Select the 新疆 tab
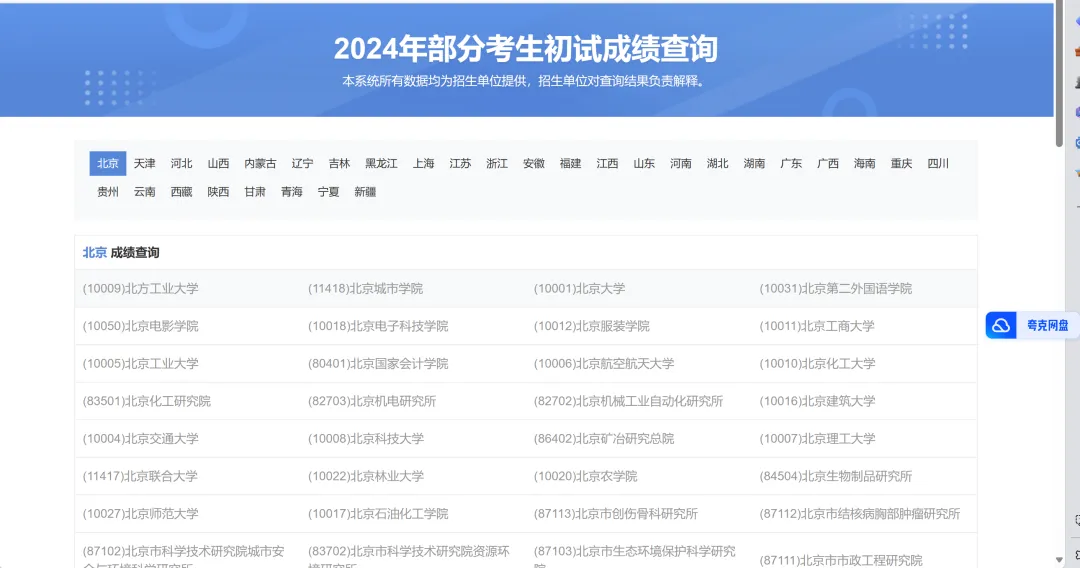Viewport: 1080px width, 568px height. click(x=365, y=192)
